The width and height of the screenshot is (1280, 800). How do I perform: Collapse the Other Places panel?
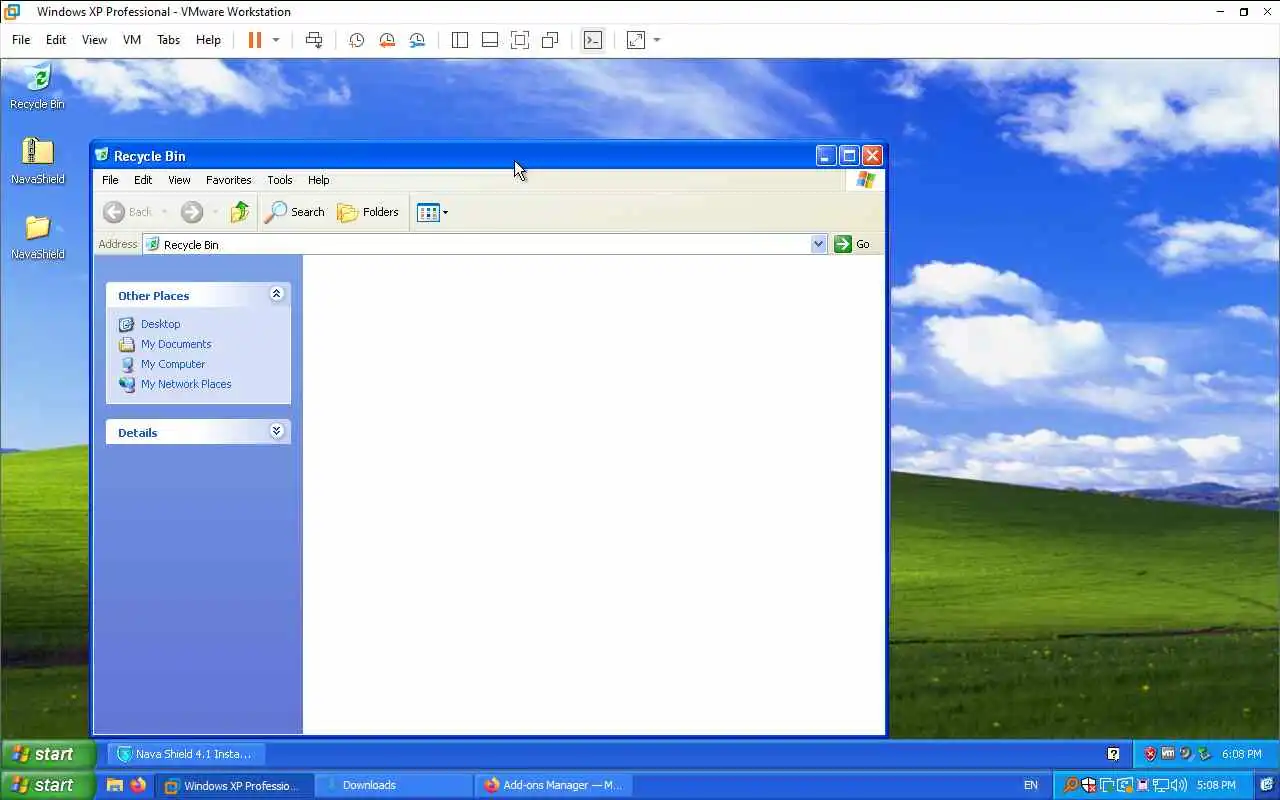tap(277, 294)
